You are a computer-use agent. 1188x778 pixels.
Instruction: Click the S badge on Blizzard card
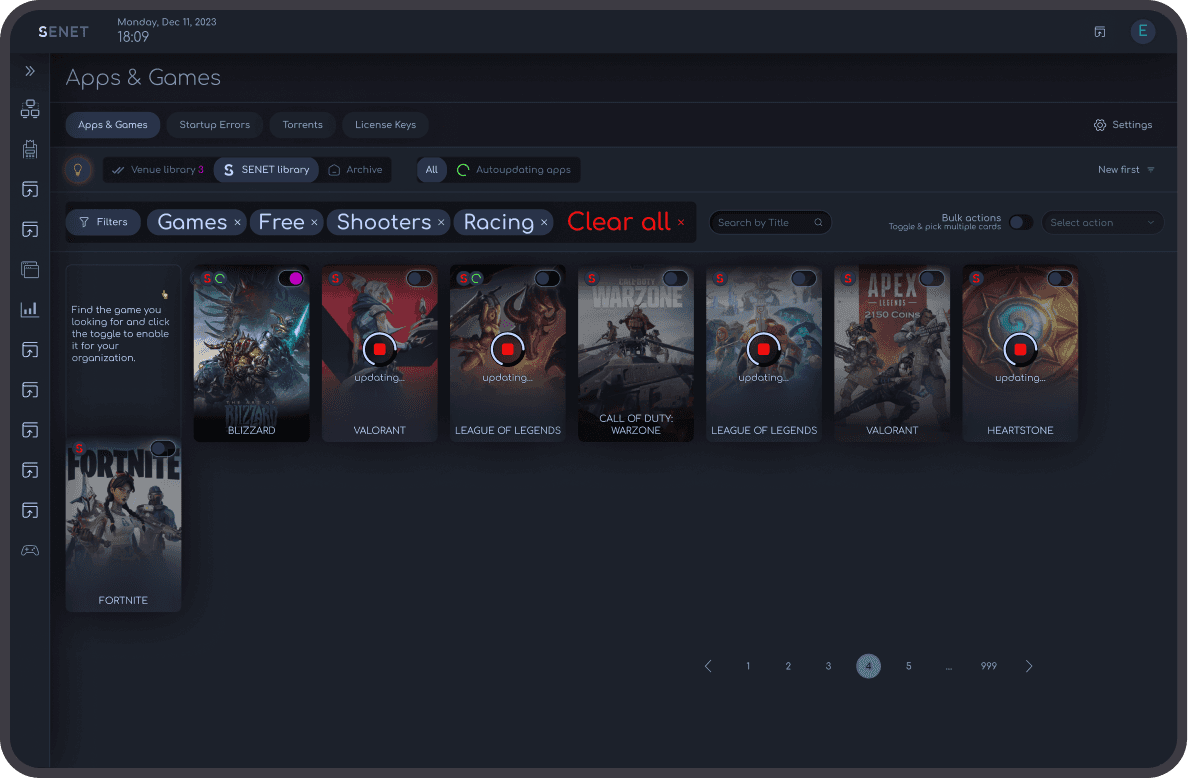coord(207,279)
